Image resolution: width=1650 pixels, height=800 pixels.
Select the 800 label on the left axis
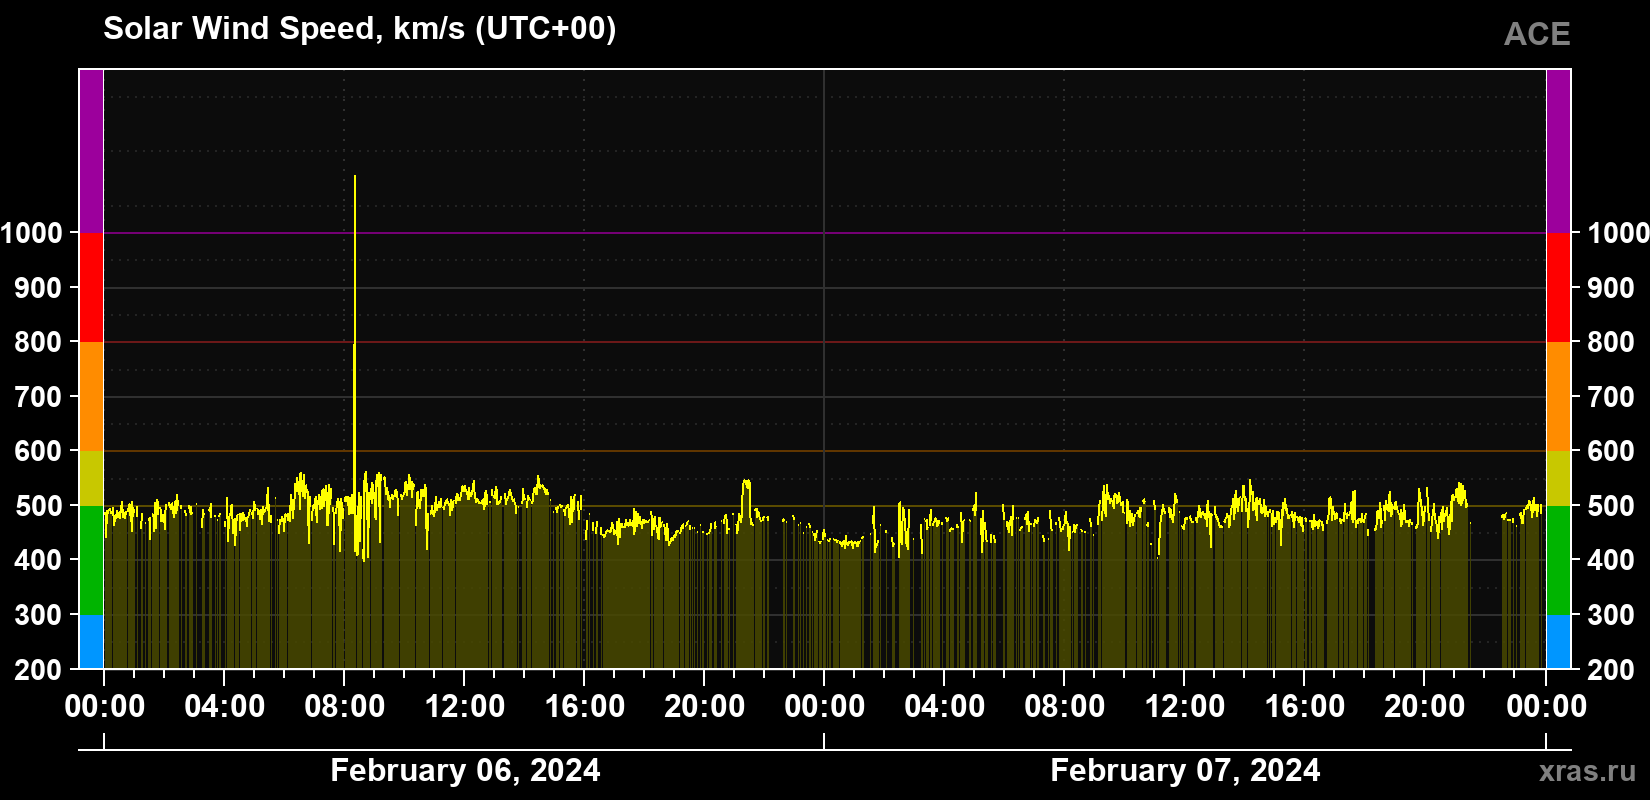(38, 342)
